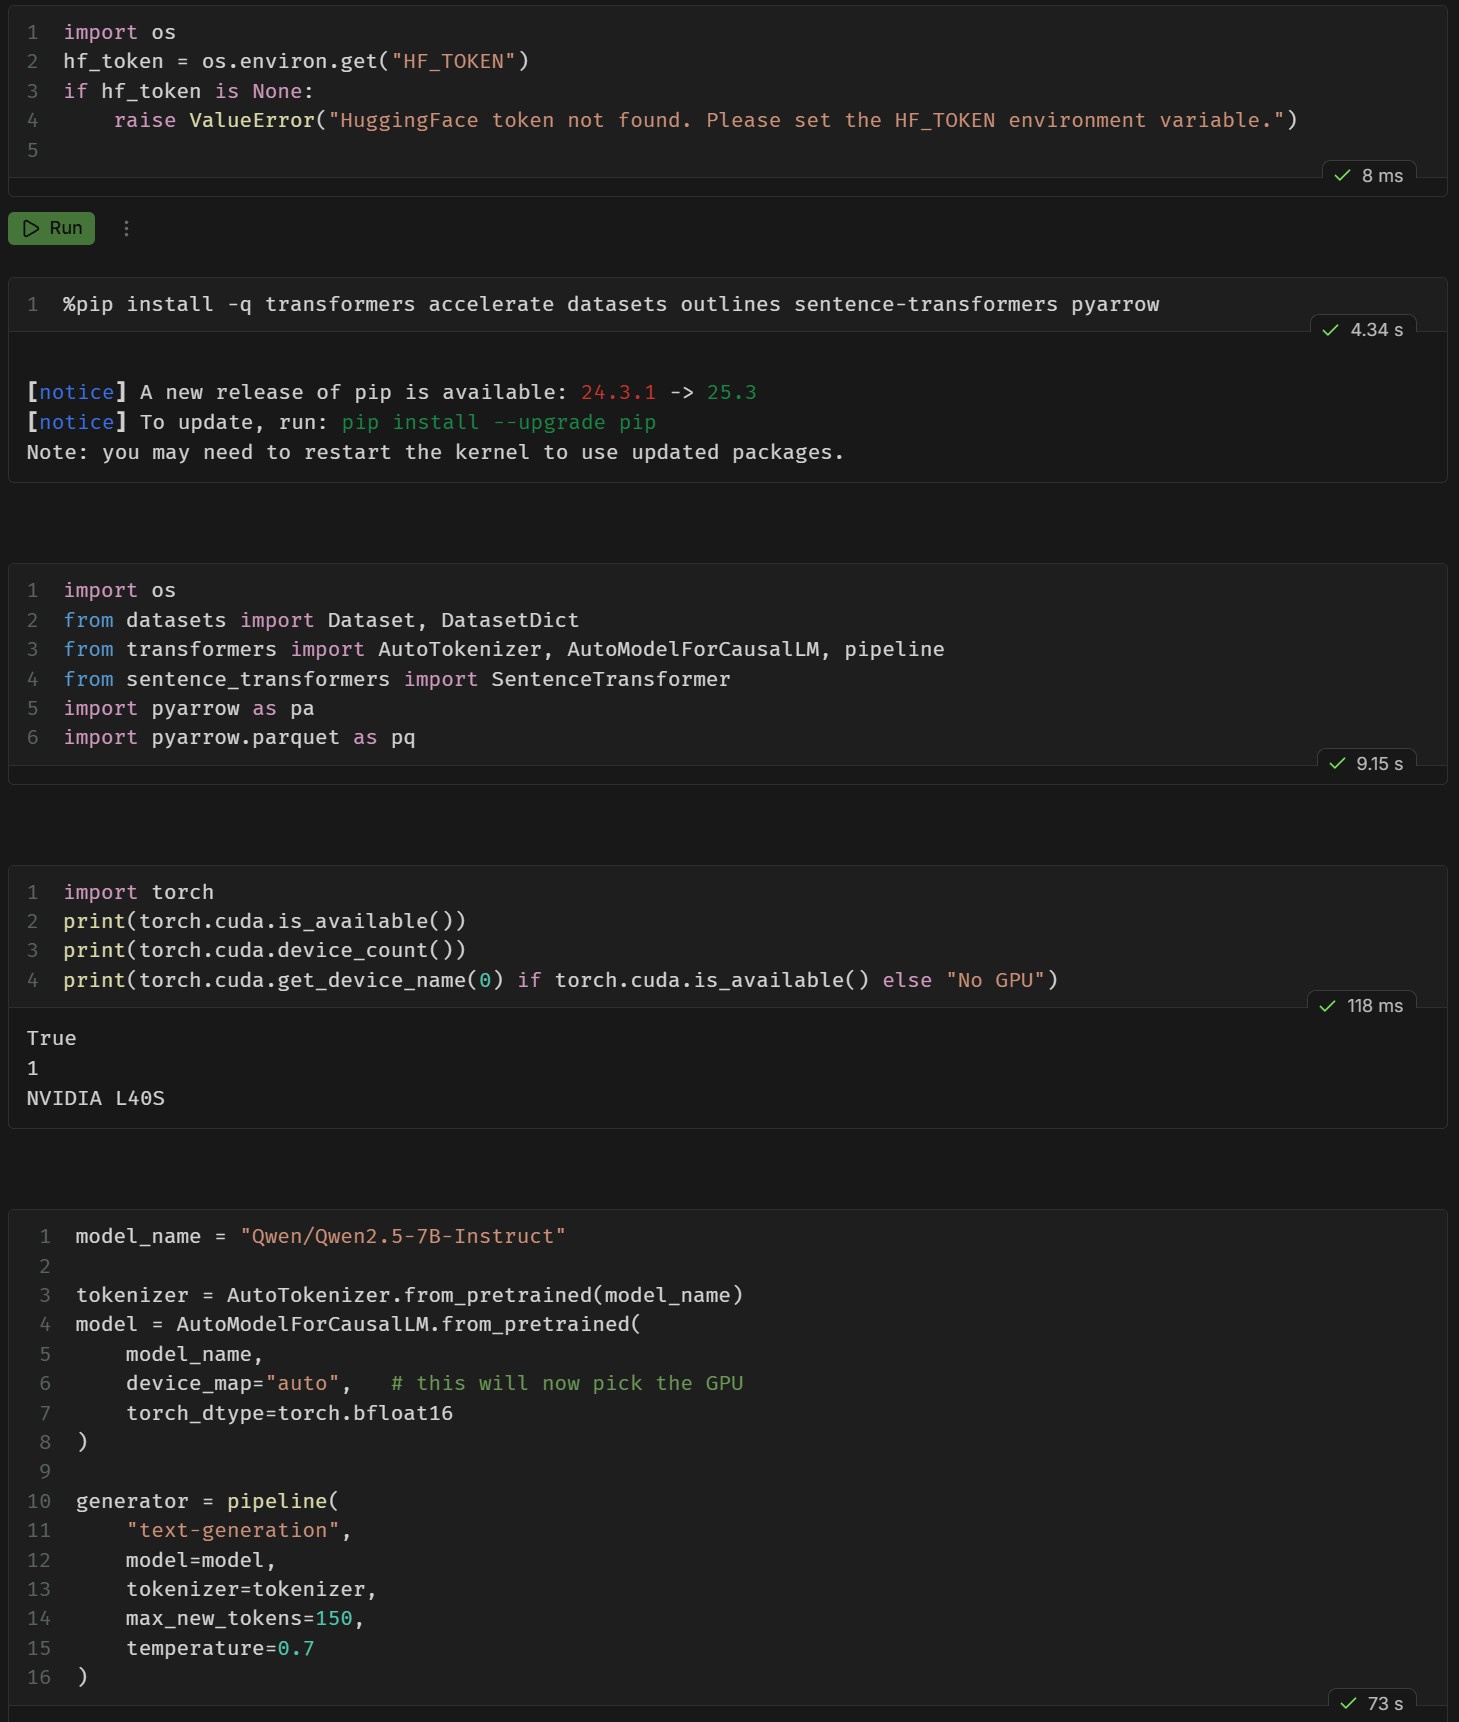Click the raise ValueError code line
This screenshot has height=1722, width=1459.
coord(705,120)
